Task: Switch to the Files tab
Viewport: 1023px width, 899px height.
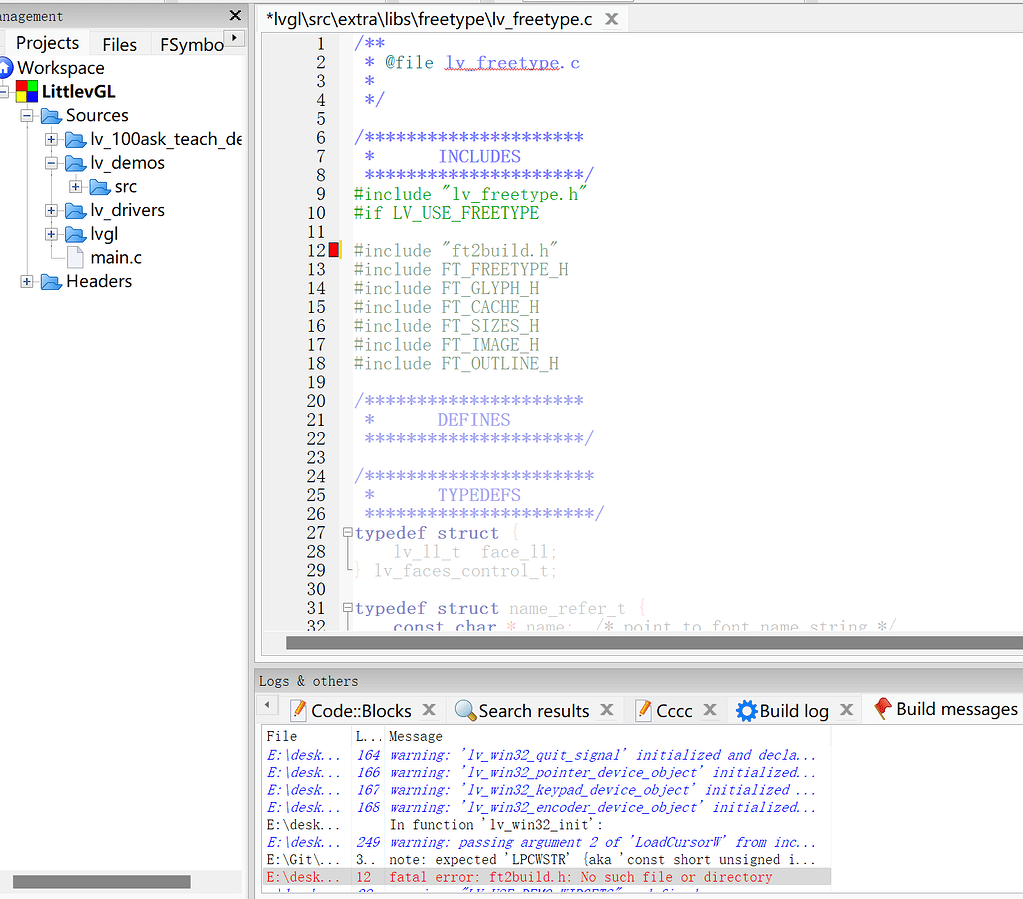Action: (119, 44)
